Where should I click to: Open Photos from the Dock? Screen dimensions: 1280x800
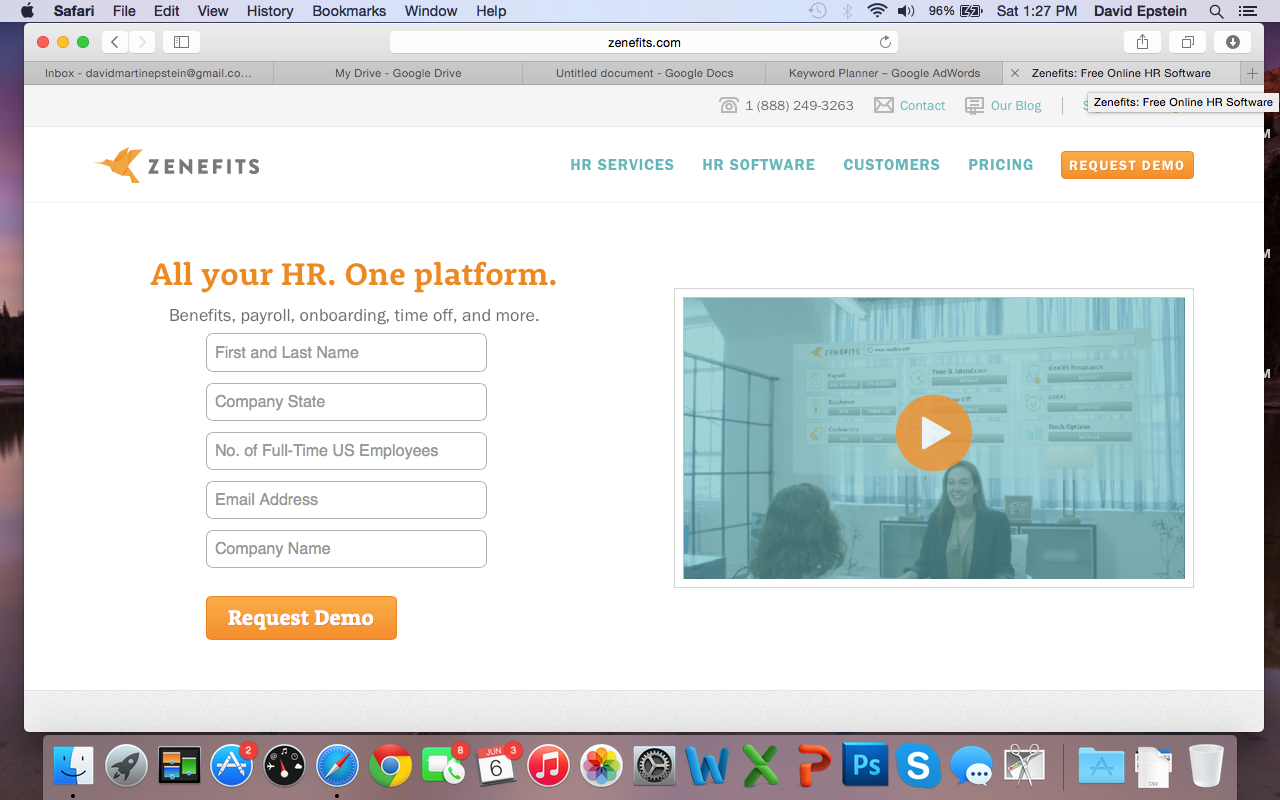[602, 767]
